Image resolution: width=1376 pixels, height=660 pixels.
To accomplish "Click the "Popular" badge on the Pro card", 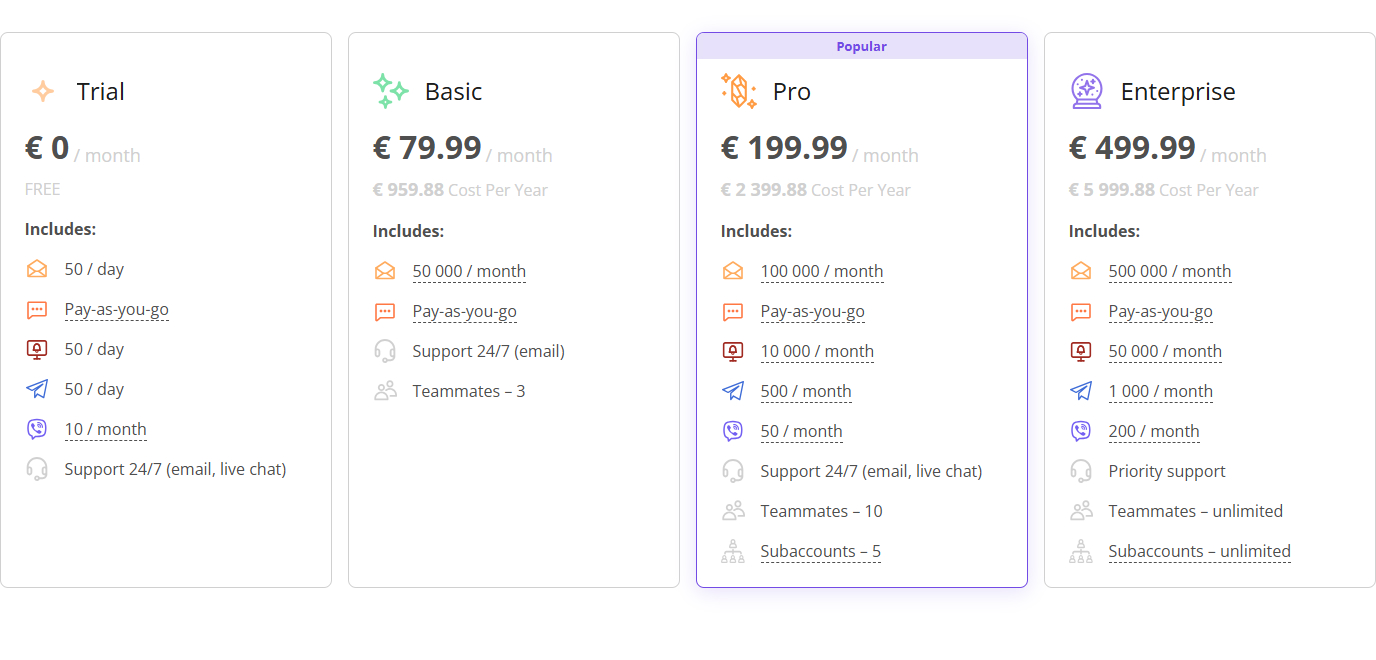I will pyautogui.click(x=861, y=46).
